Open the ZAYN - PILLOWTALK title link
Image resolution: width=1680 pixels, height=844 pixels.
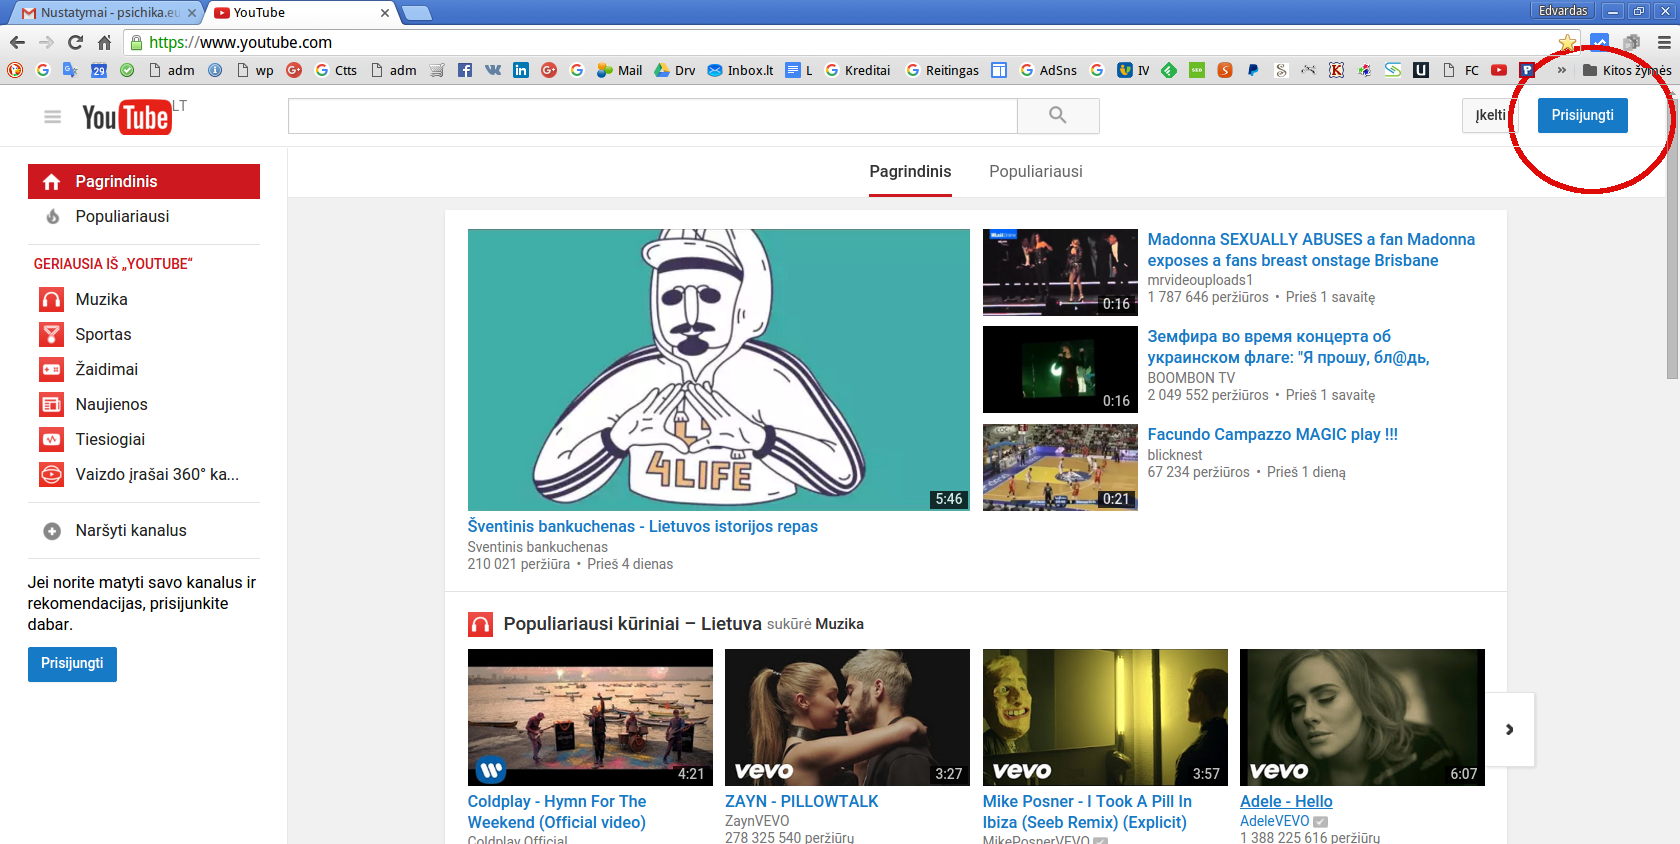pyautogui.click(x=801, y=801)
